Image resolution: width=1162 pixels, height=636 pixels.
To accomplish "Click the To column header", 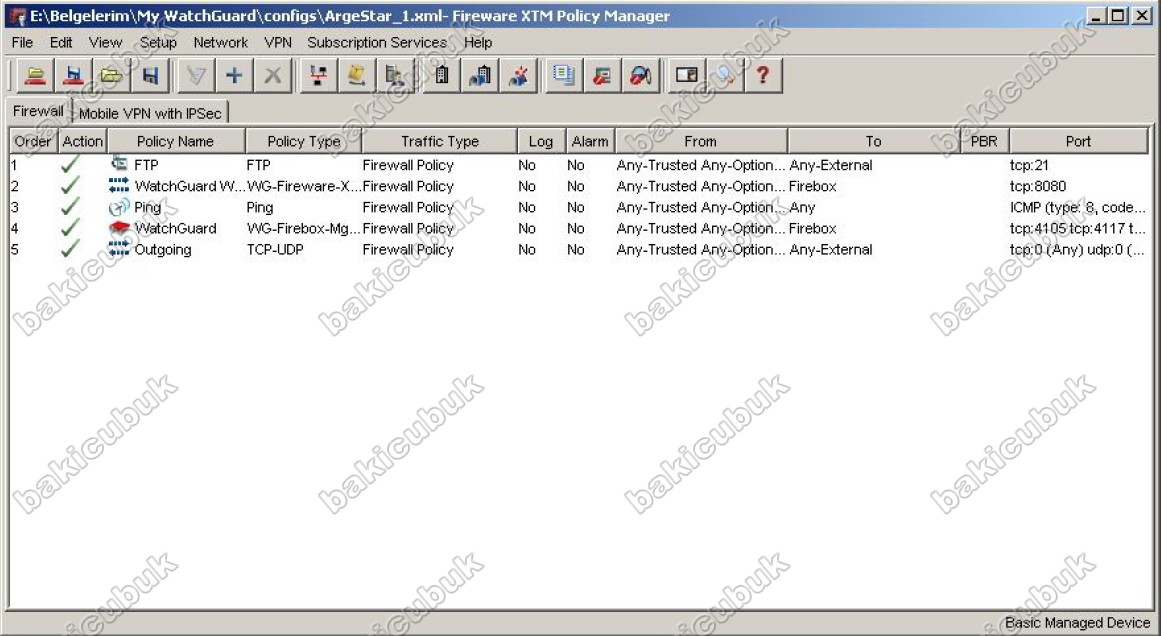I will click(x=874, y=141).
